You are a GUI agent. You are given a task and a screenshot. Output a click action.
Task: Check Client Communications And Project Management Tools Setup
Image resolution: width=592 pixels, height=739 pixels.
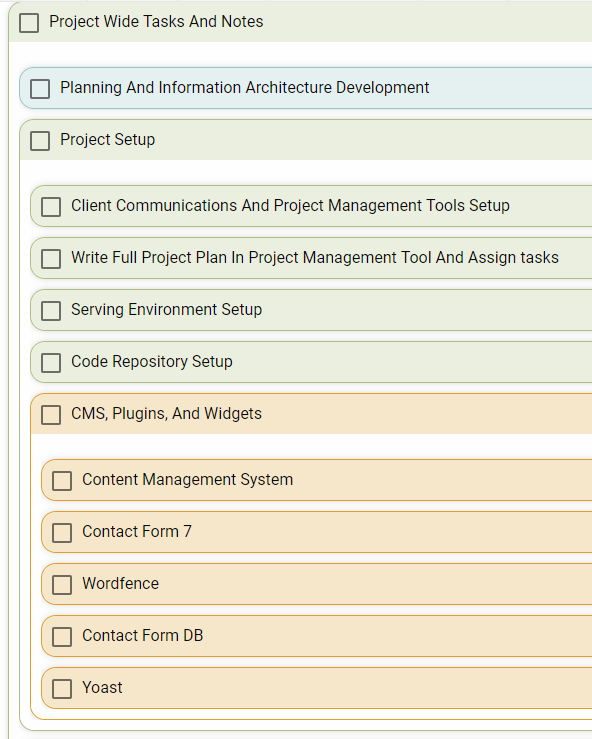[51, 207]
